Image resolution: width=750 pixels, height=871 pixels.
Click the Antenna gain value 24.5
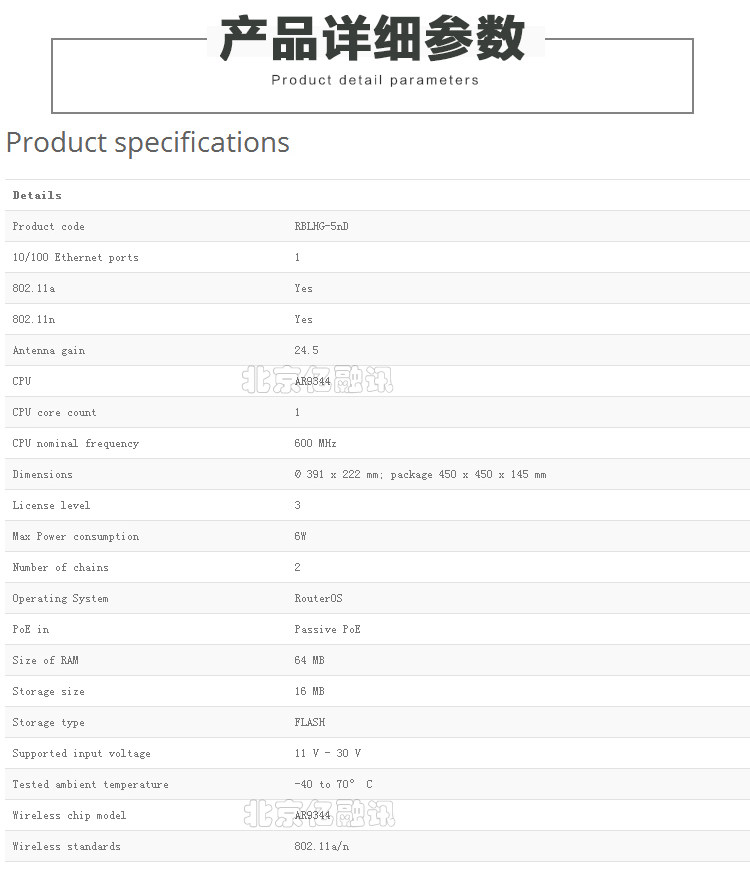coord(306,350)
